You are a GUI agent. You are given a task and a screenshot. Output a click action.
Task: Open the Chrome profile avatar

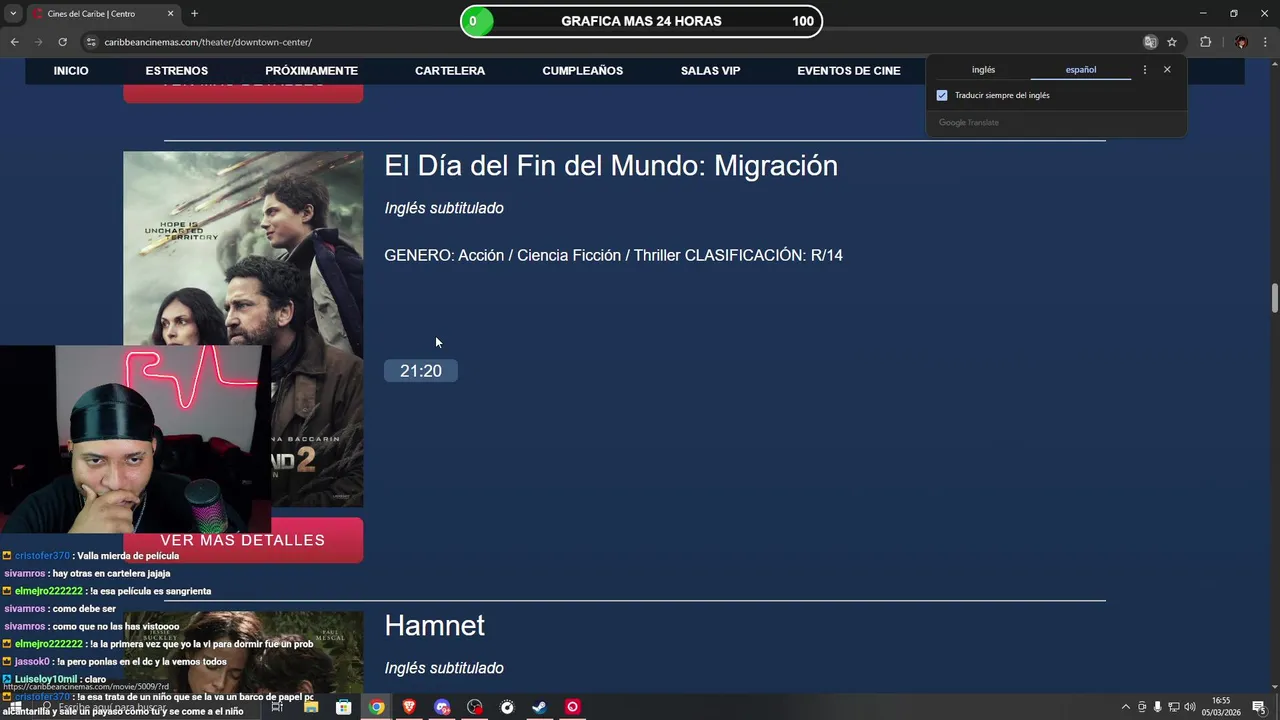coord(1241,42)
